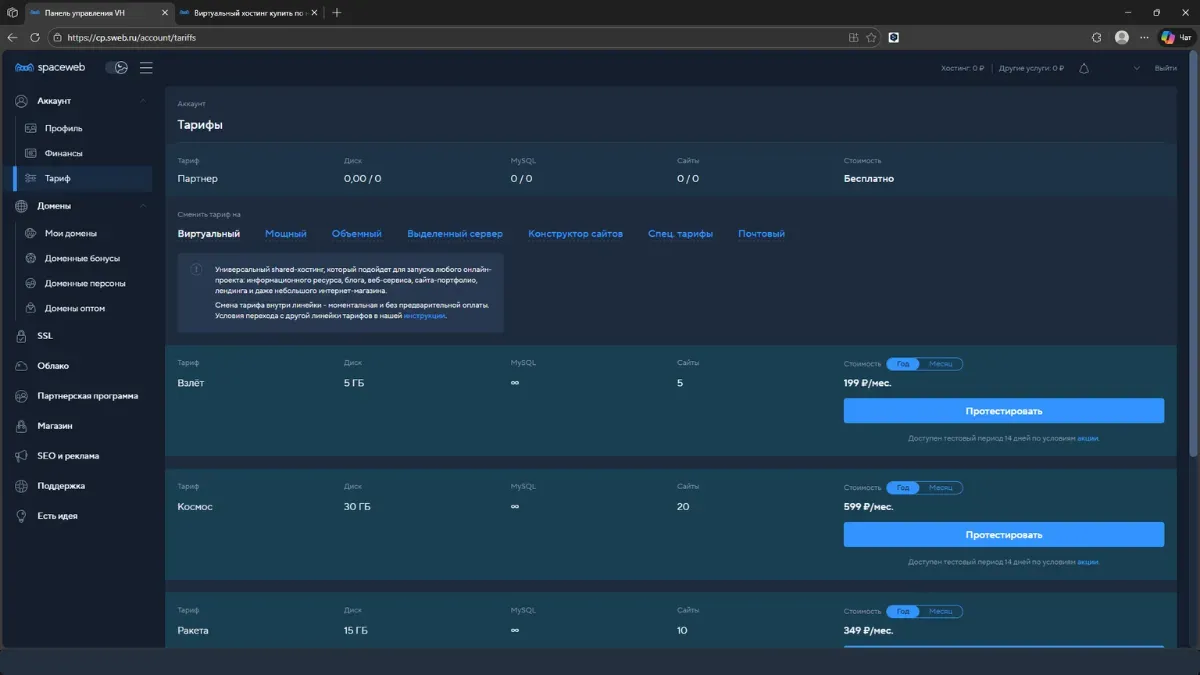Click the SEO и реклама megaphone icon
Viewport: 1200px width, 675px height.
[21, 456]
